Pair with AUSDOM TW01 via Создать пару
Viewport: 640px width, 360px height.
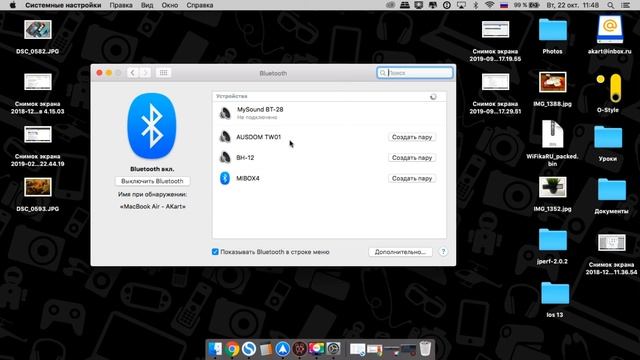(412, 137)
